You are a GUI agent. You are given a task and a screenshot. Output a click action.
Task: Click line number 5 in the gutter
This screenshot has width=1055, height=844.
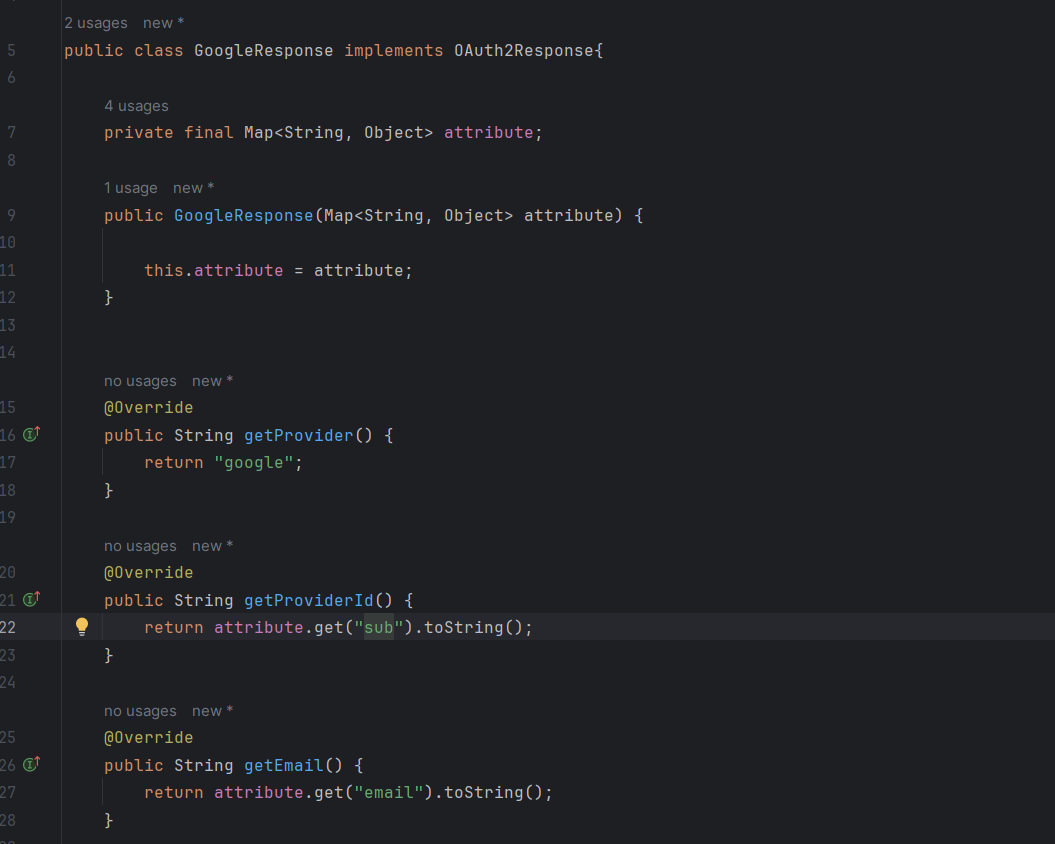point(11,50)
